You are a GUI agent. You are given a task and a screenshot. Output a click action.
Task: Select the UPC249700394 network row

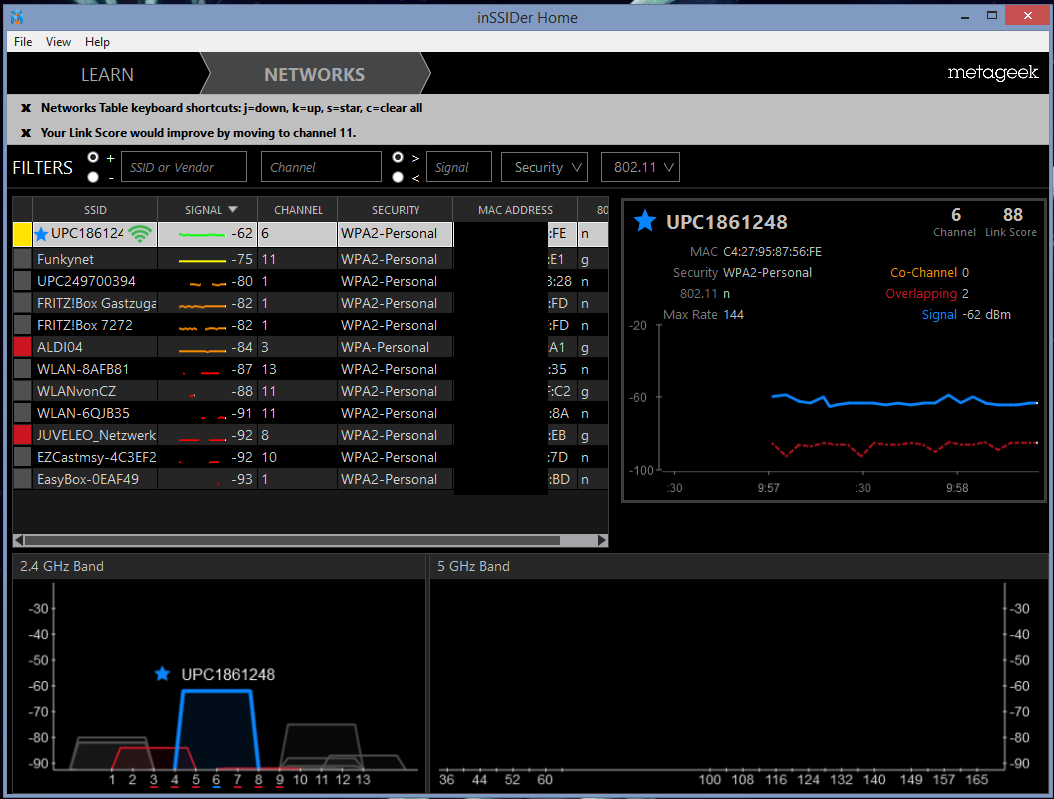tap(311, 282)
